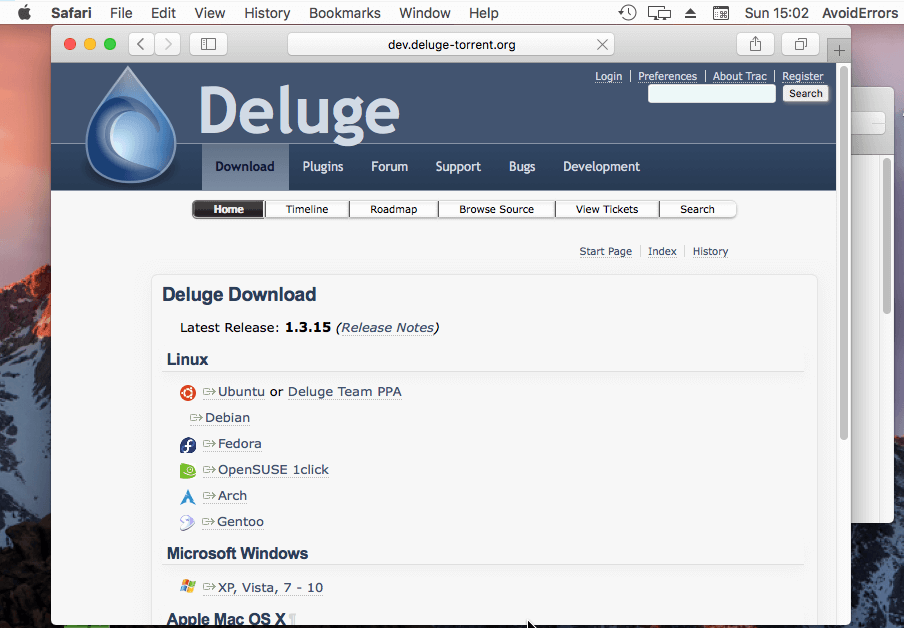This screenshot has width=904, height=628.
Task: Click the Trac search input field
Action: tap(711, 94)
